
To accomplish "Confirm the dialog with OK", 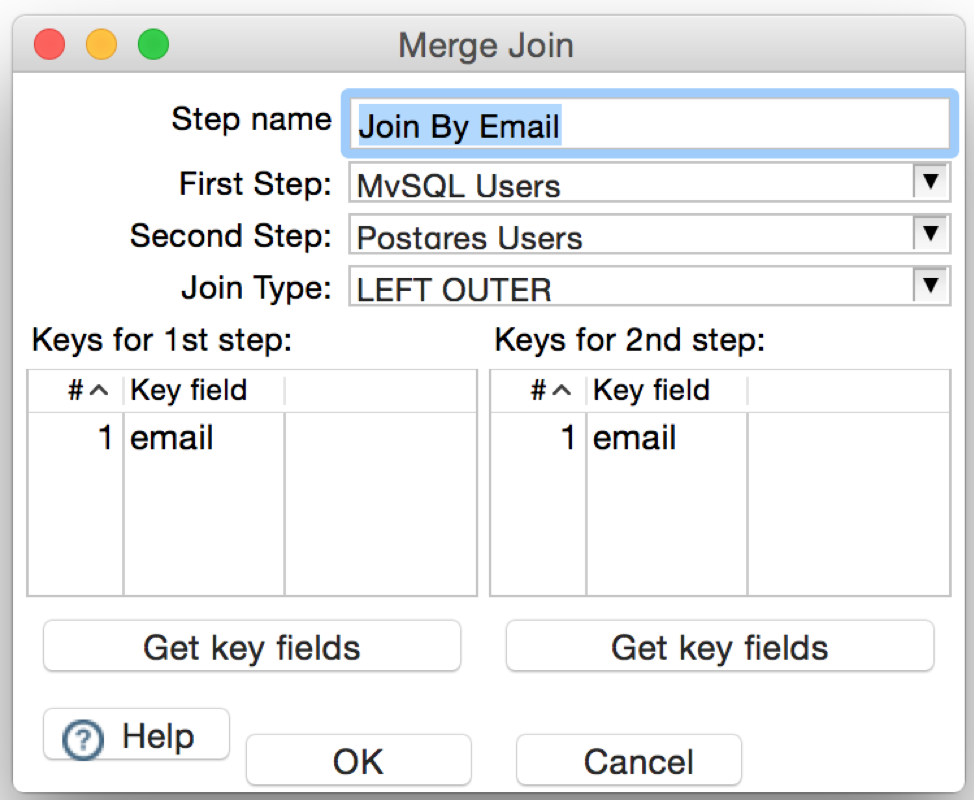I will pos(358,761).
